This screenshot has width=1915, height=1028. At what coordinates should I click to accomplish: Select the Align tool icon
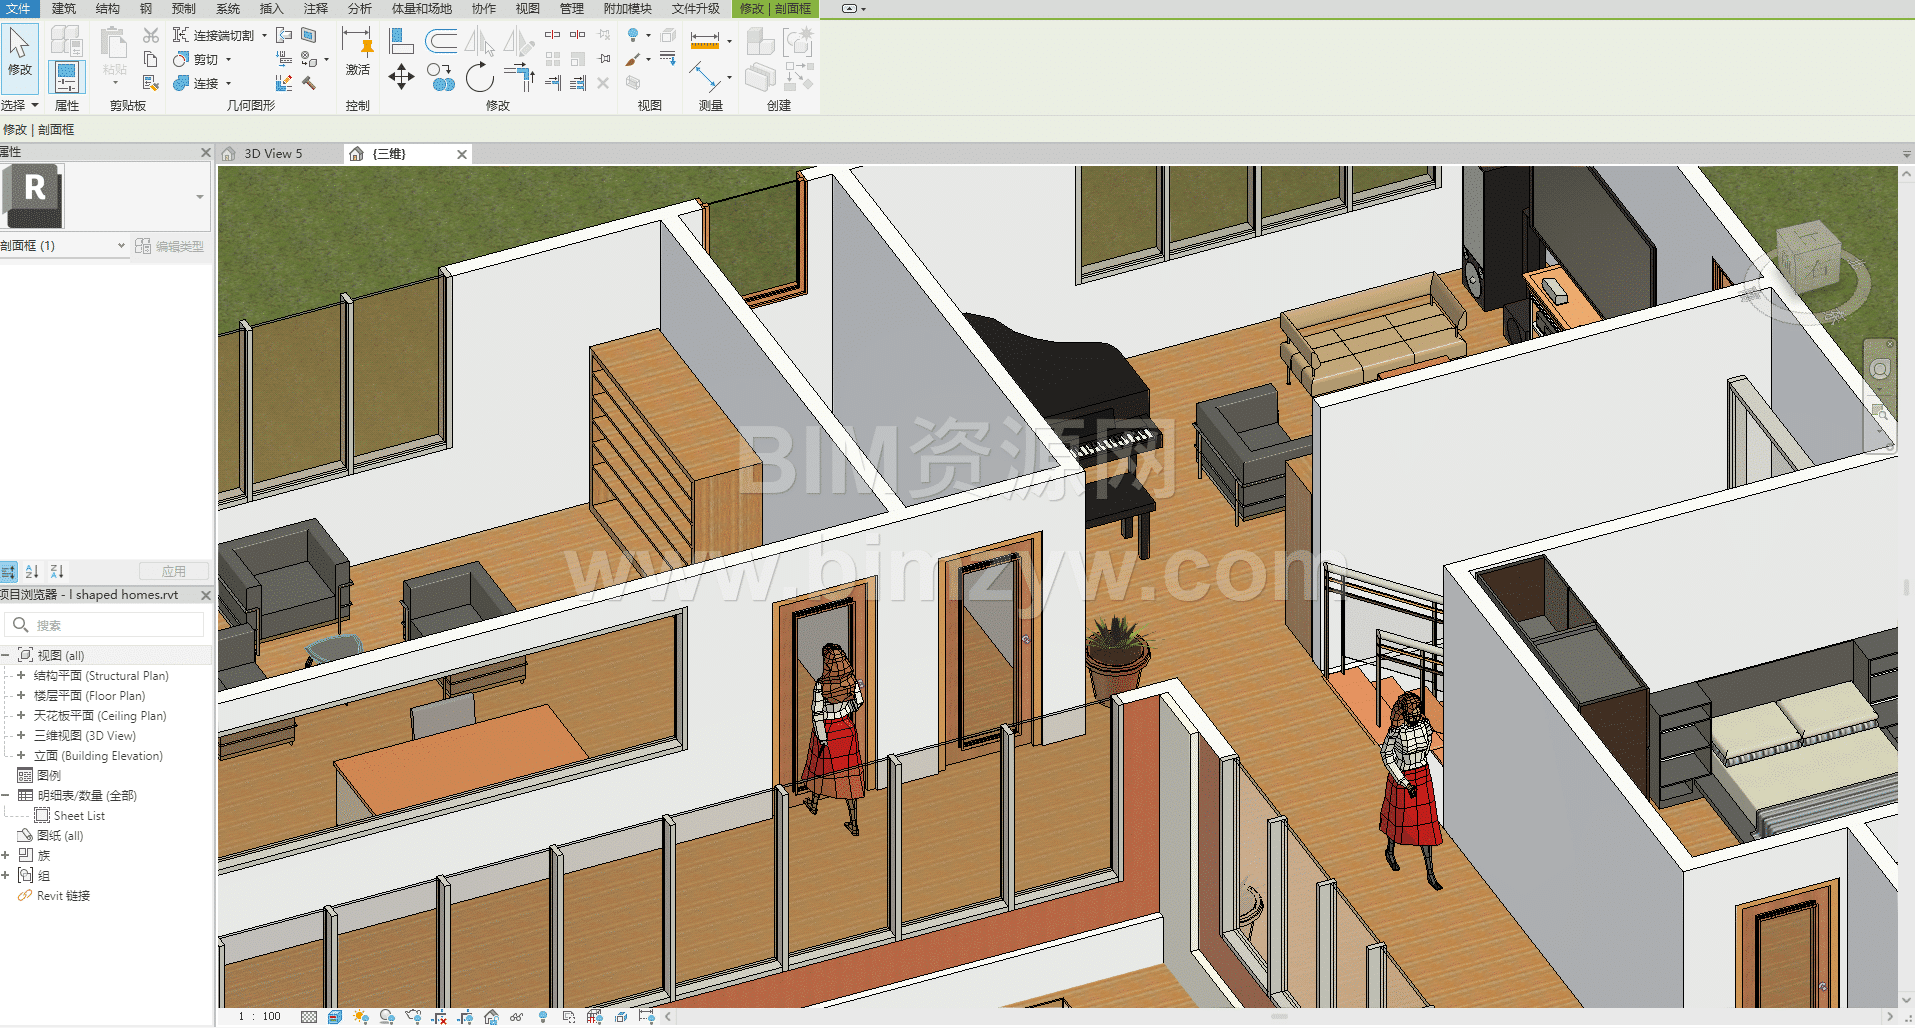[x=401, y=41]
